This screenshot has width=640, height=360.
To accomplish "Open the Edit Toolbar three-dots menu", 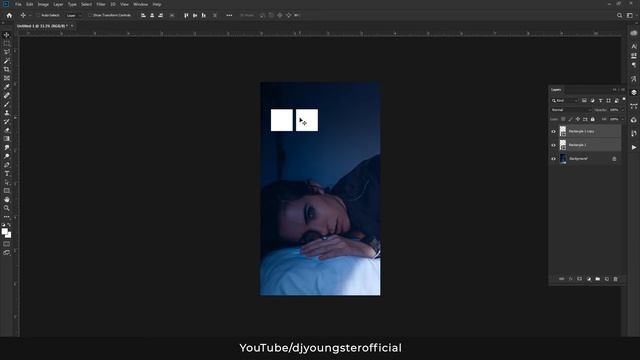I will point(7,217).
